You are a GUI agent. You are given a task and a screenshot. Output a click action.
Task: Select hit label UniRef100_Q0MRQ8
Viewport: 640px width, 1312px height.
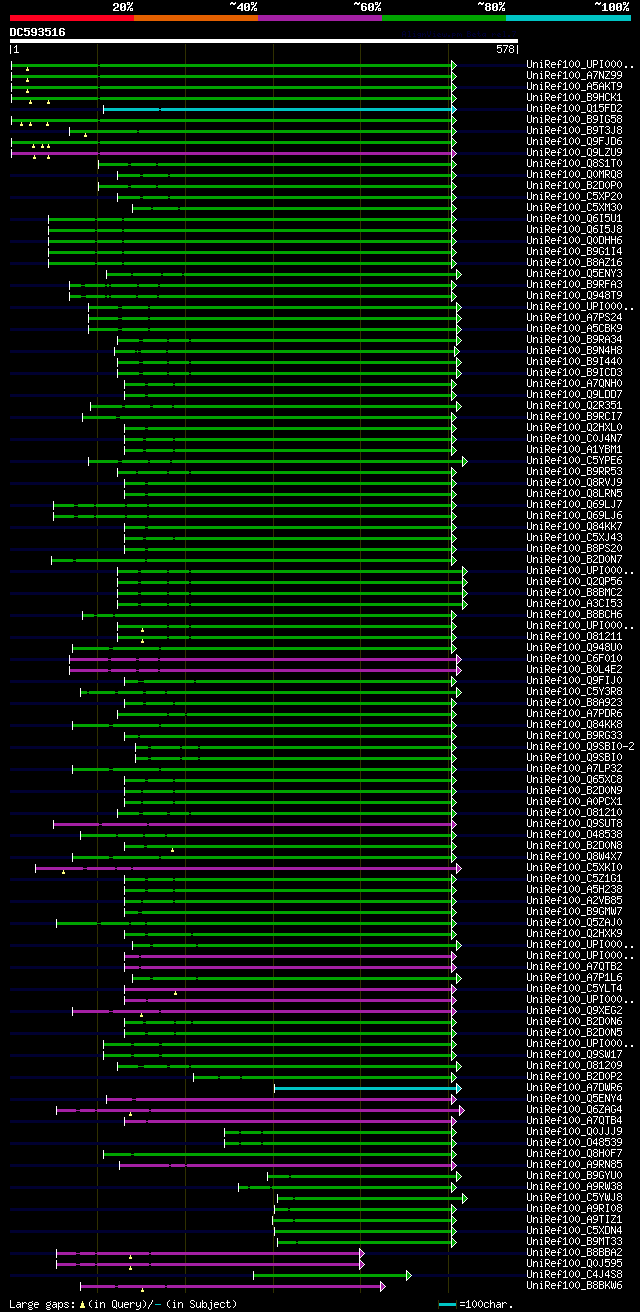coord(574,175)
